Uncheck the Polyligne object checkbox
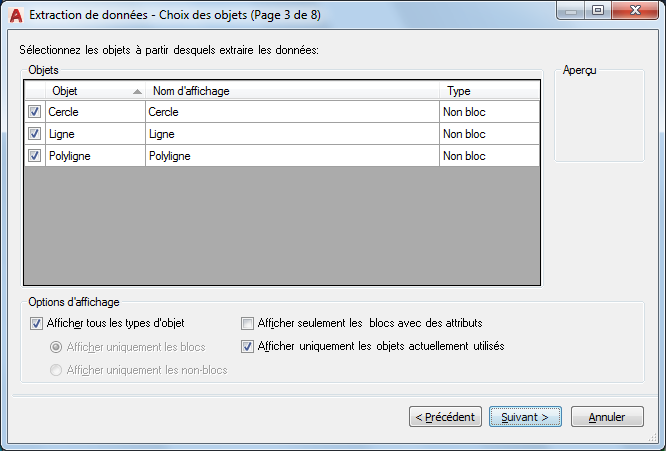 [35, 156]
